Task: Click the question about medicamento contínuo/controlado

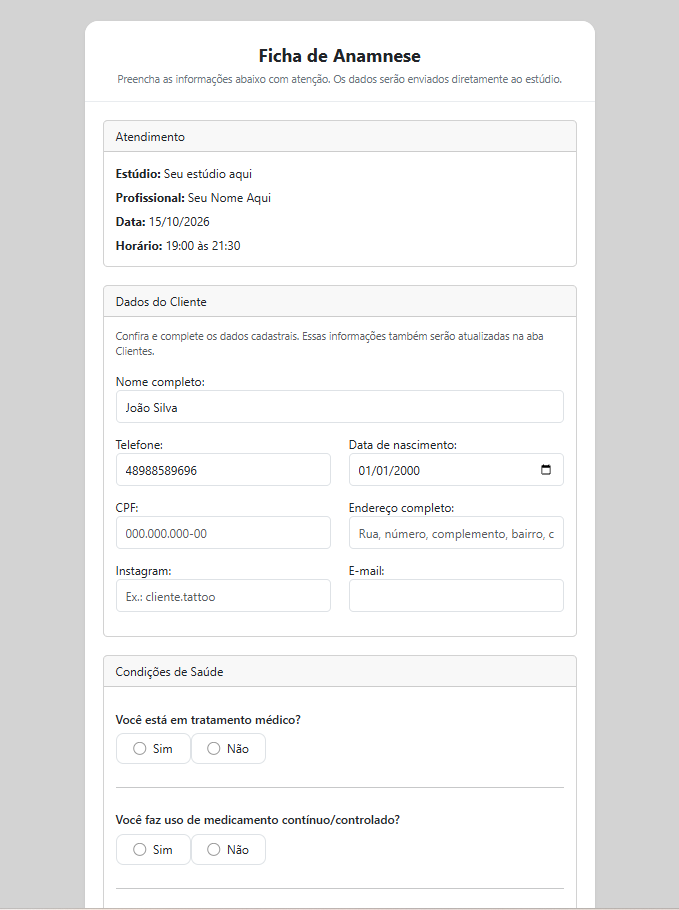Action: point(258,819)
